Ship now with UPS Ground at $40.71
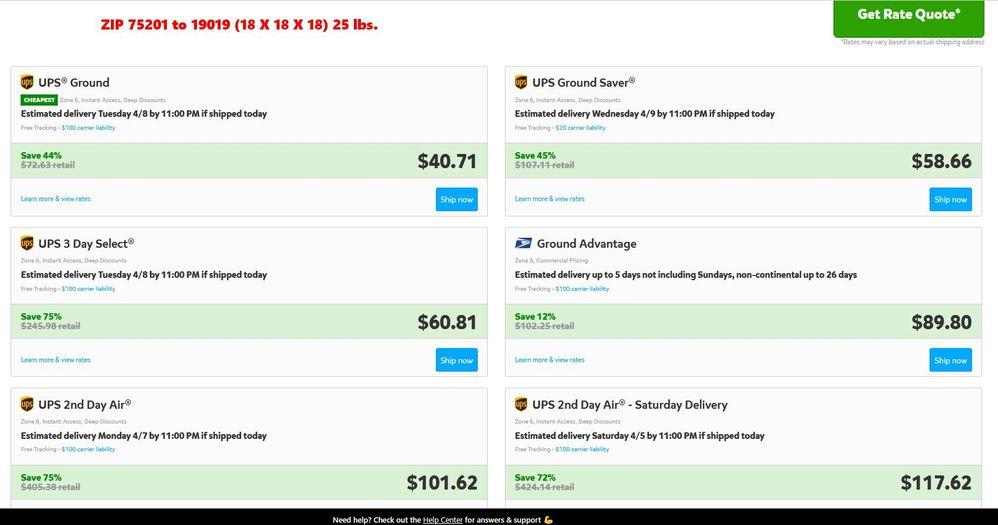 coord(456,199)
